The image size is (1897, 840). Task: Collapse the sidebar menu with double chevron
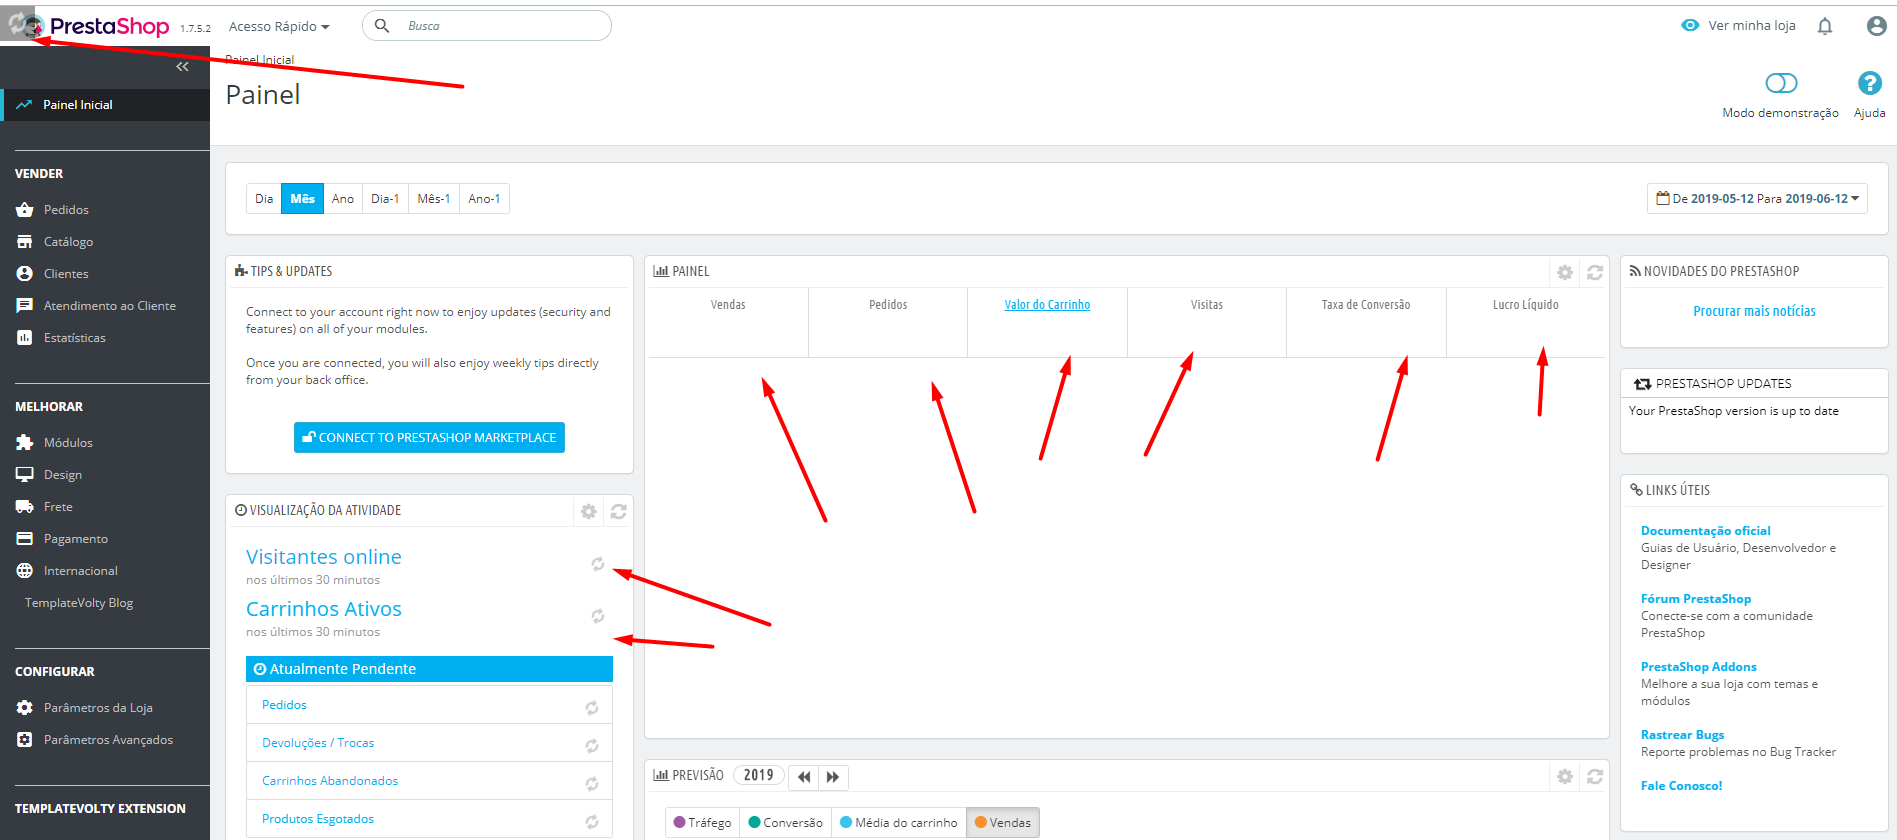click(x=182, y=67)
